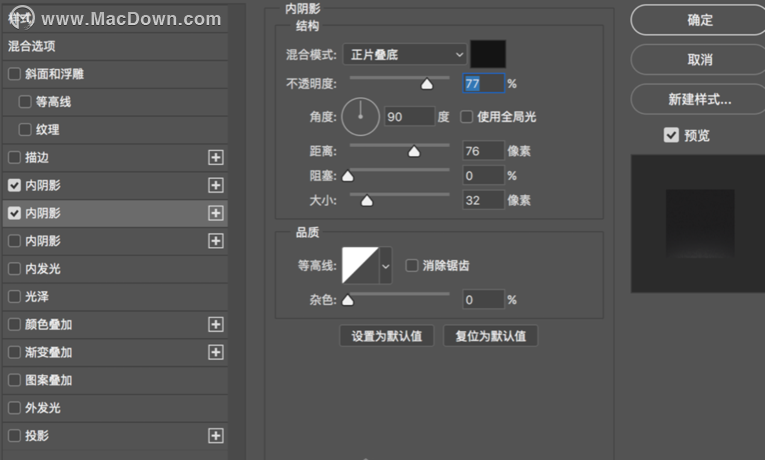
Task: Add another 描边 effect with plus icon
Action: 216,158
